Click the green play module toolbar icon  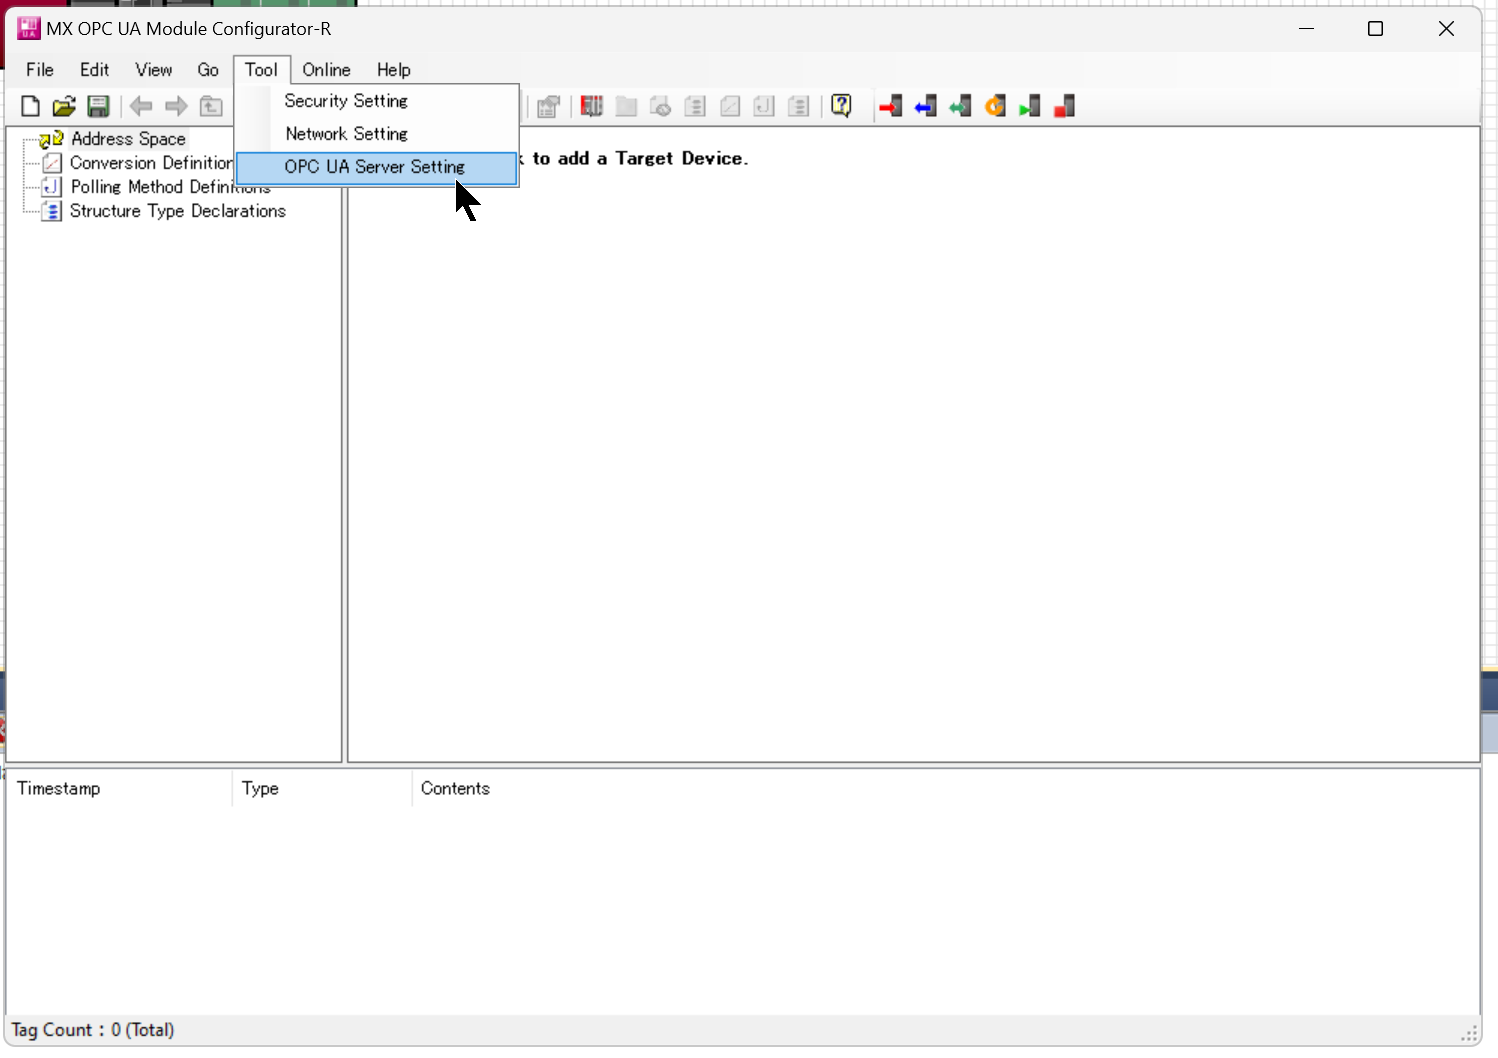(x=1030, y=106)
